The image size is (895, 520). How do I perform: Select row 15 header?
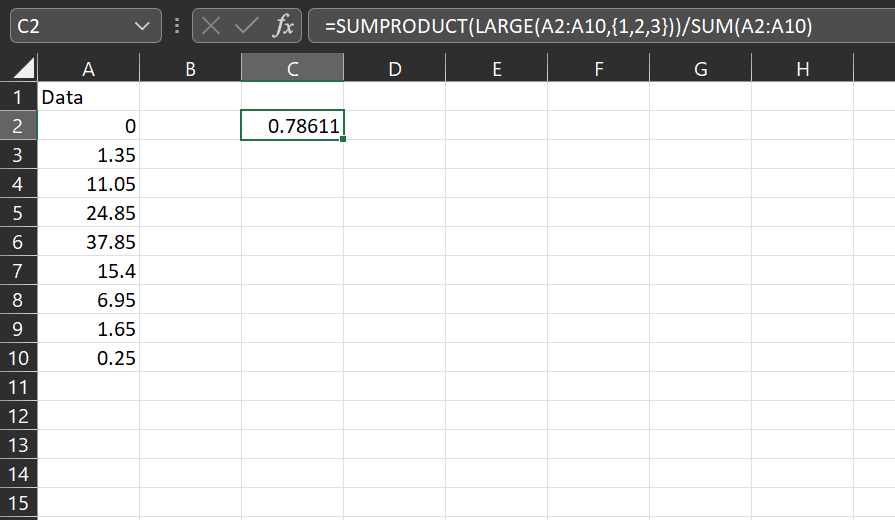(x=18, y=503)
